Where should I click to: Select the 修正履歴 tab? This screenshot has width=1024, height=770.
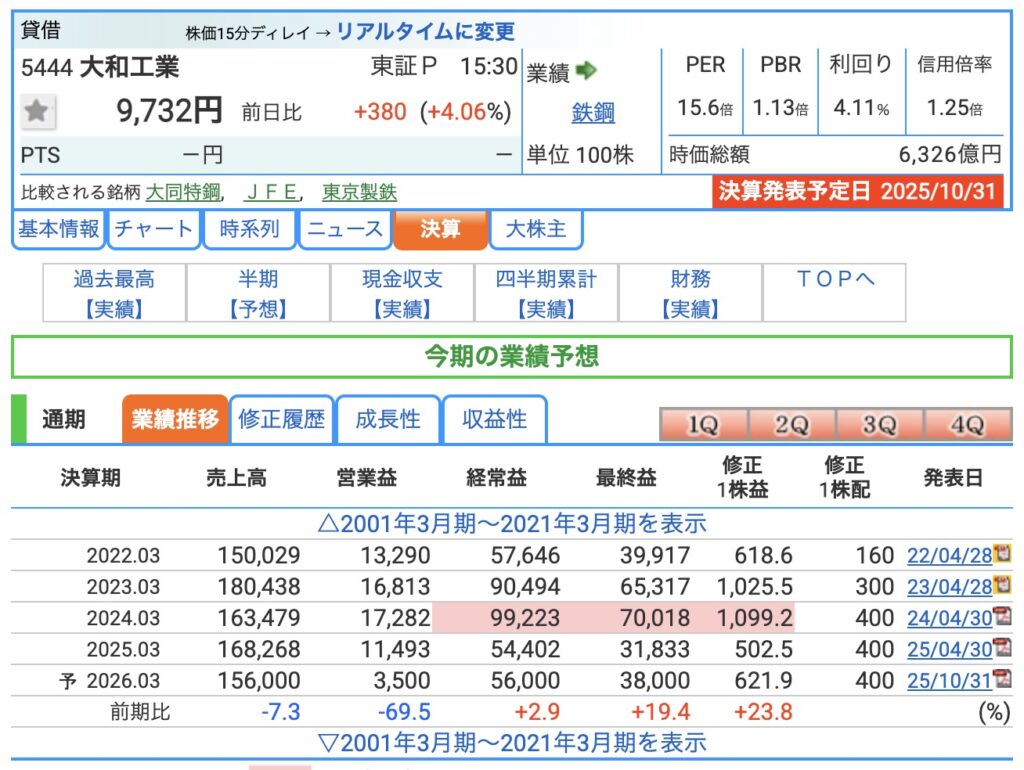tap(282, 419)
